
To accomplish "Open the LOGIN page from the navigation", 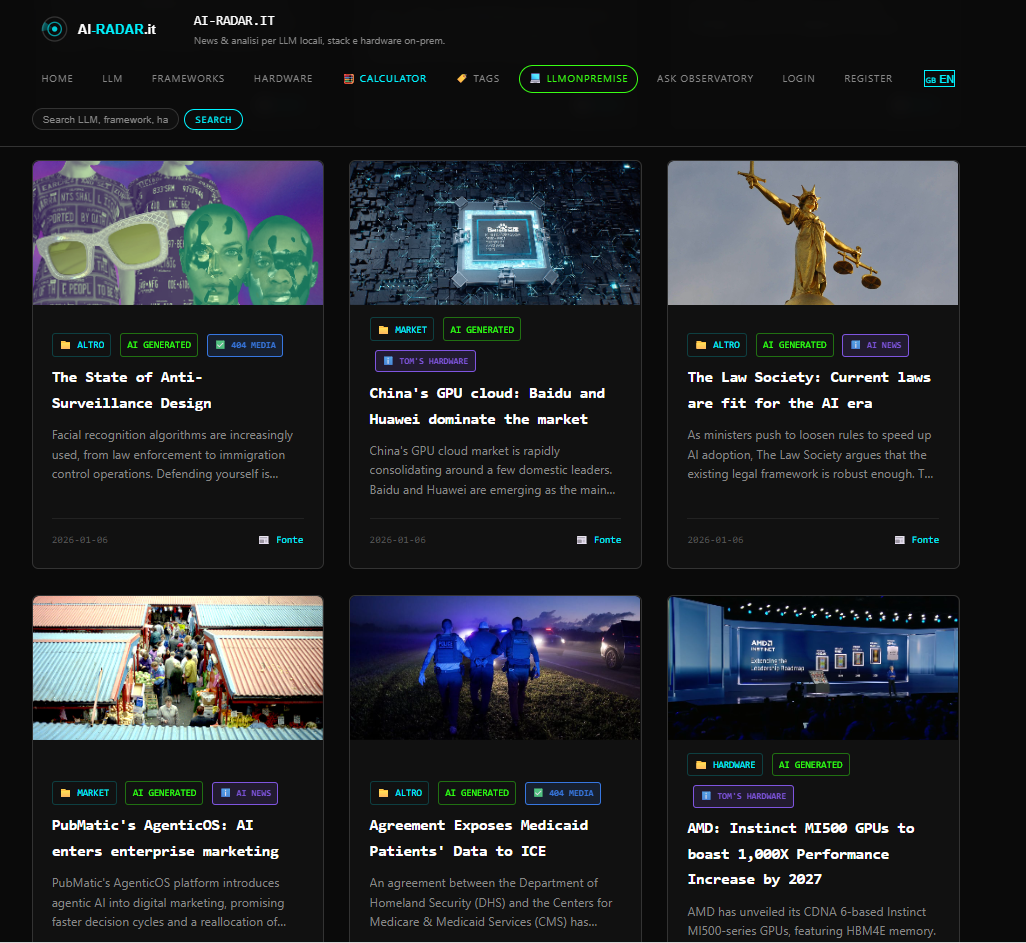I will click(x=798, y=78).
